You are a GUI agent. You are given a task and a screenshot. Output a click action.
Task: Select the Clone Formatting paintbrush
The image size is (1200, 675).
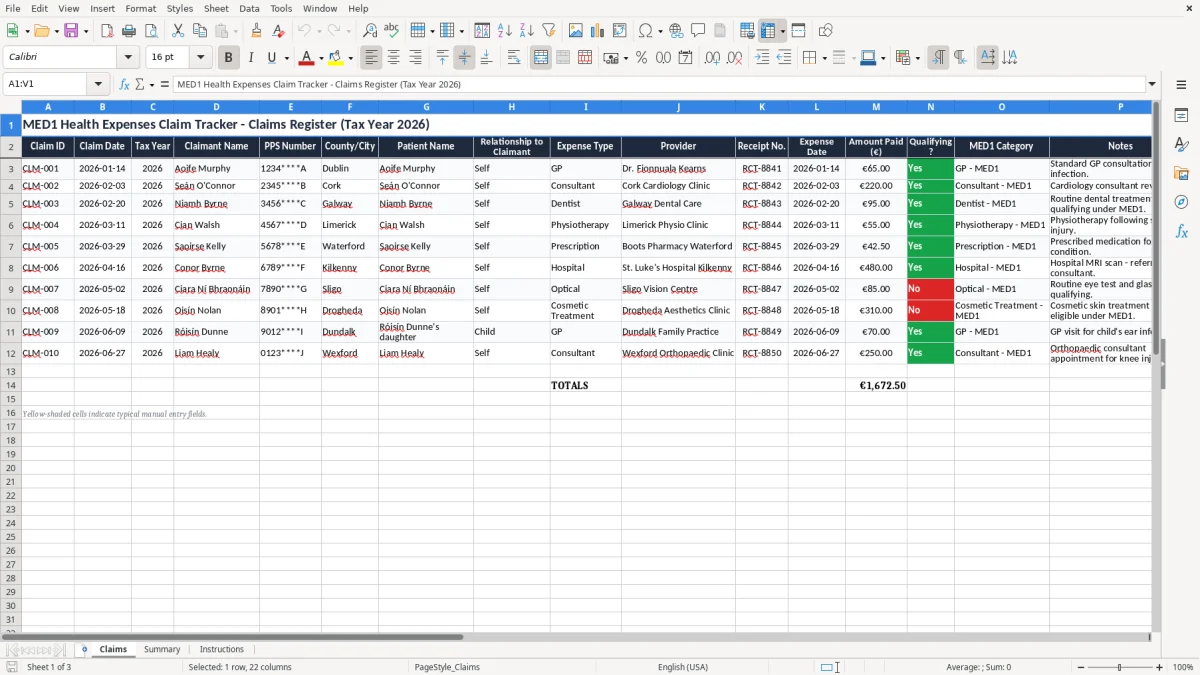click(x=257, y=31)
